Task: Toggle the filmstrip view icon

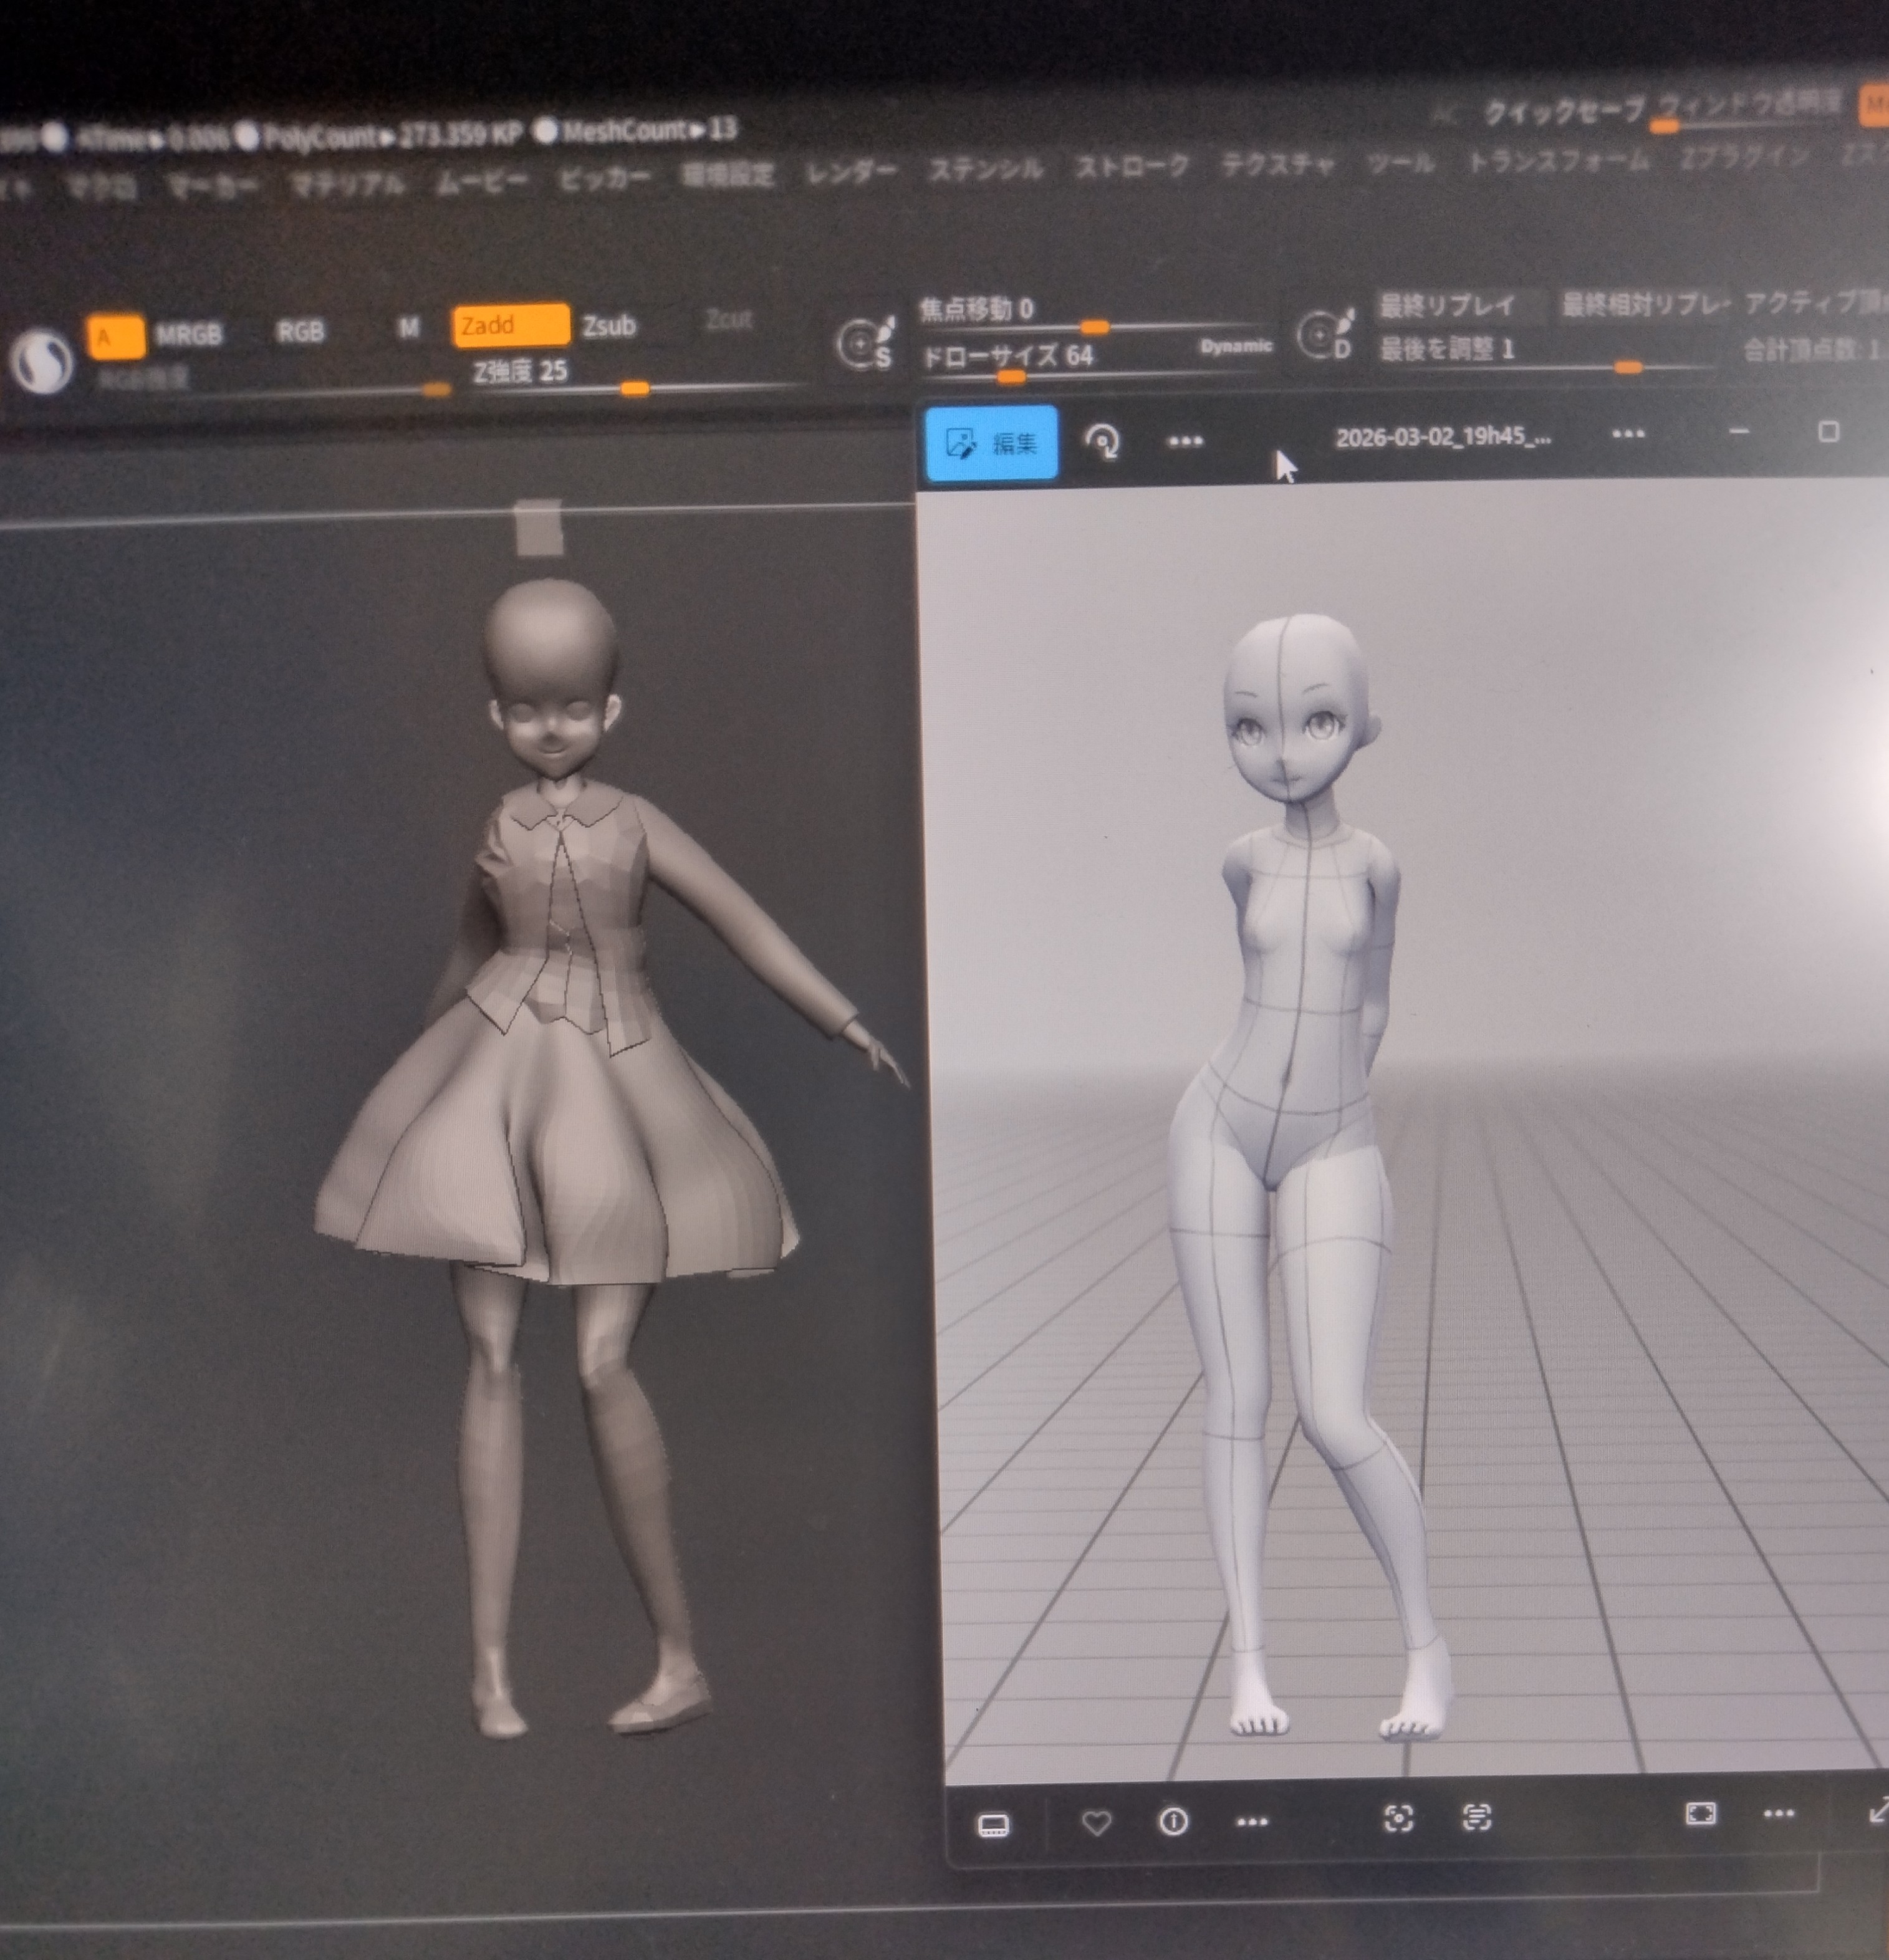Action: (x=993, y=1825)
